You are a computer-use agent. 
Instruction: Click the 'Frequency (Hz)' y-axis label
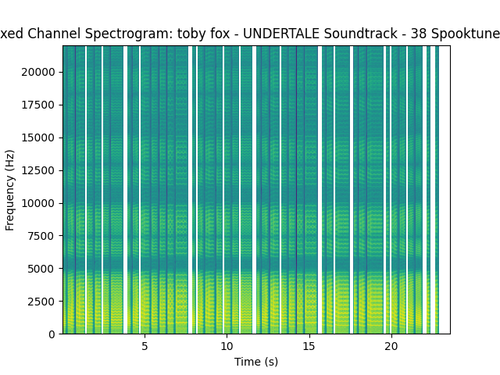(x=9, y=190)
